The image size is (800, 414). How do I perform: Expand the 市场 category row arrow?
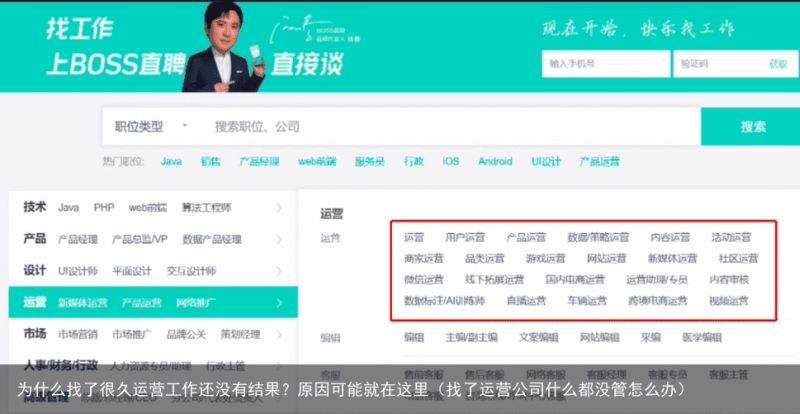click(x=279, y=334)
